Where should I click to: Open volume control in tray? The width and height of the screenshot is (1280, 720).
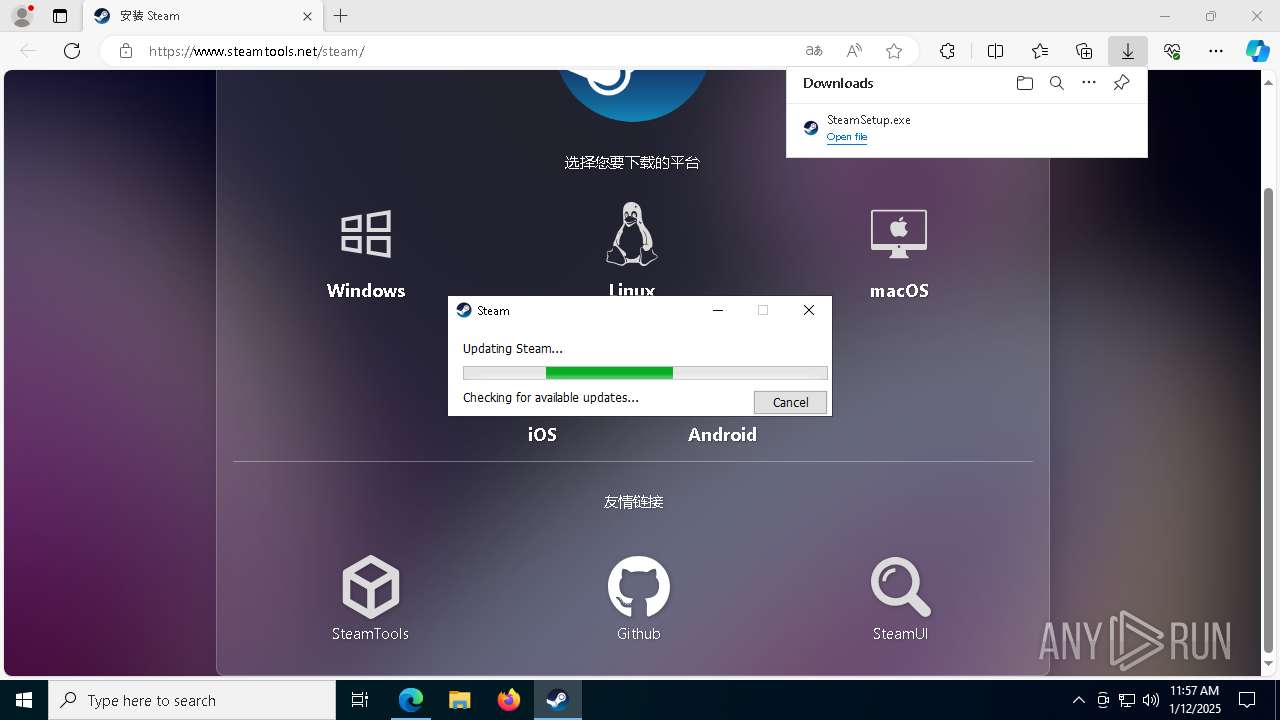1151,700
